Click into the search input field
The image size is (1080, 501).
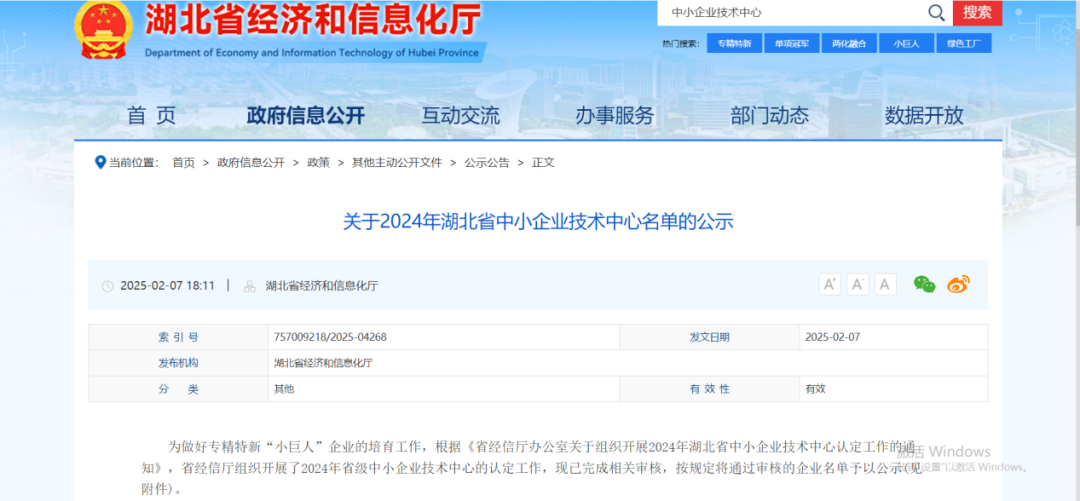click(790, 13)
